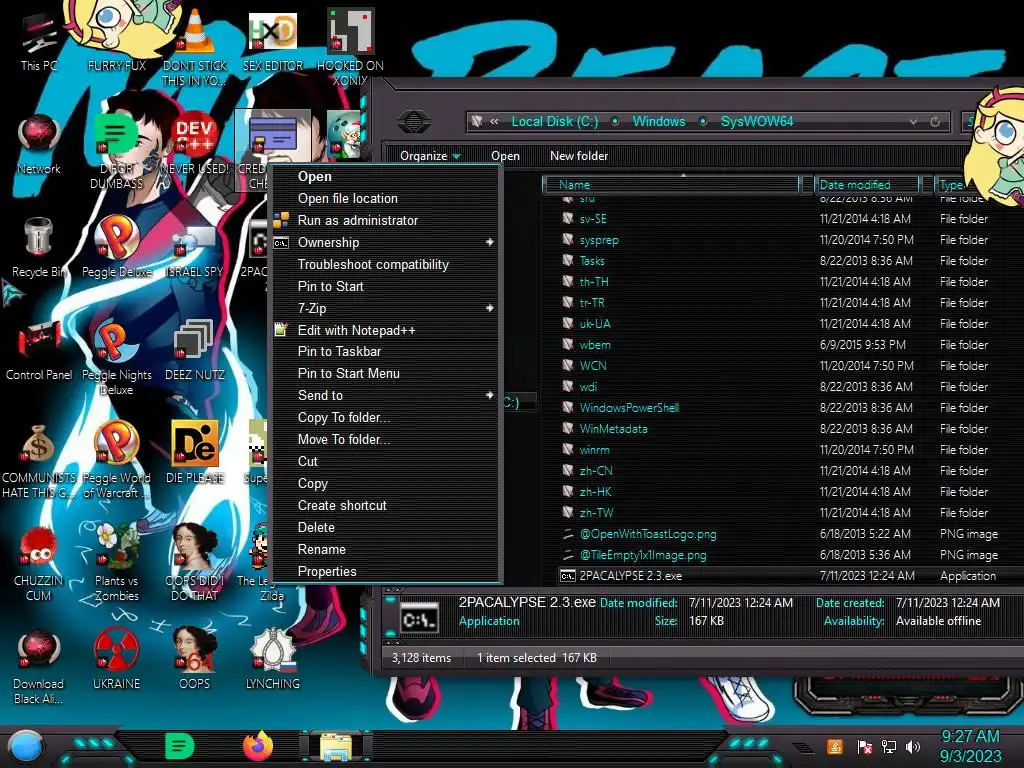Click Windows in the address path

tap(659, 121)
